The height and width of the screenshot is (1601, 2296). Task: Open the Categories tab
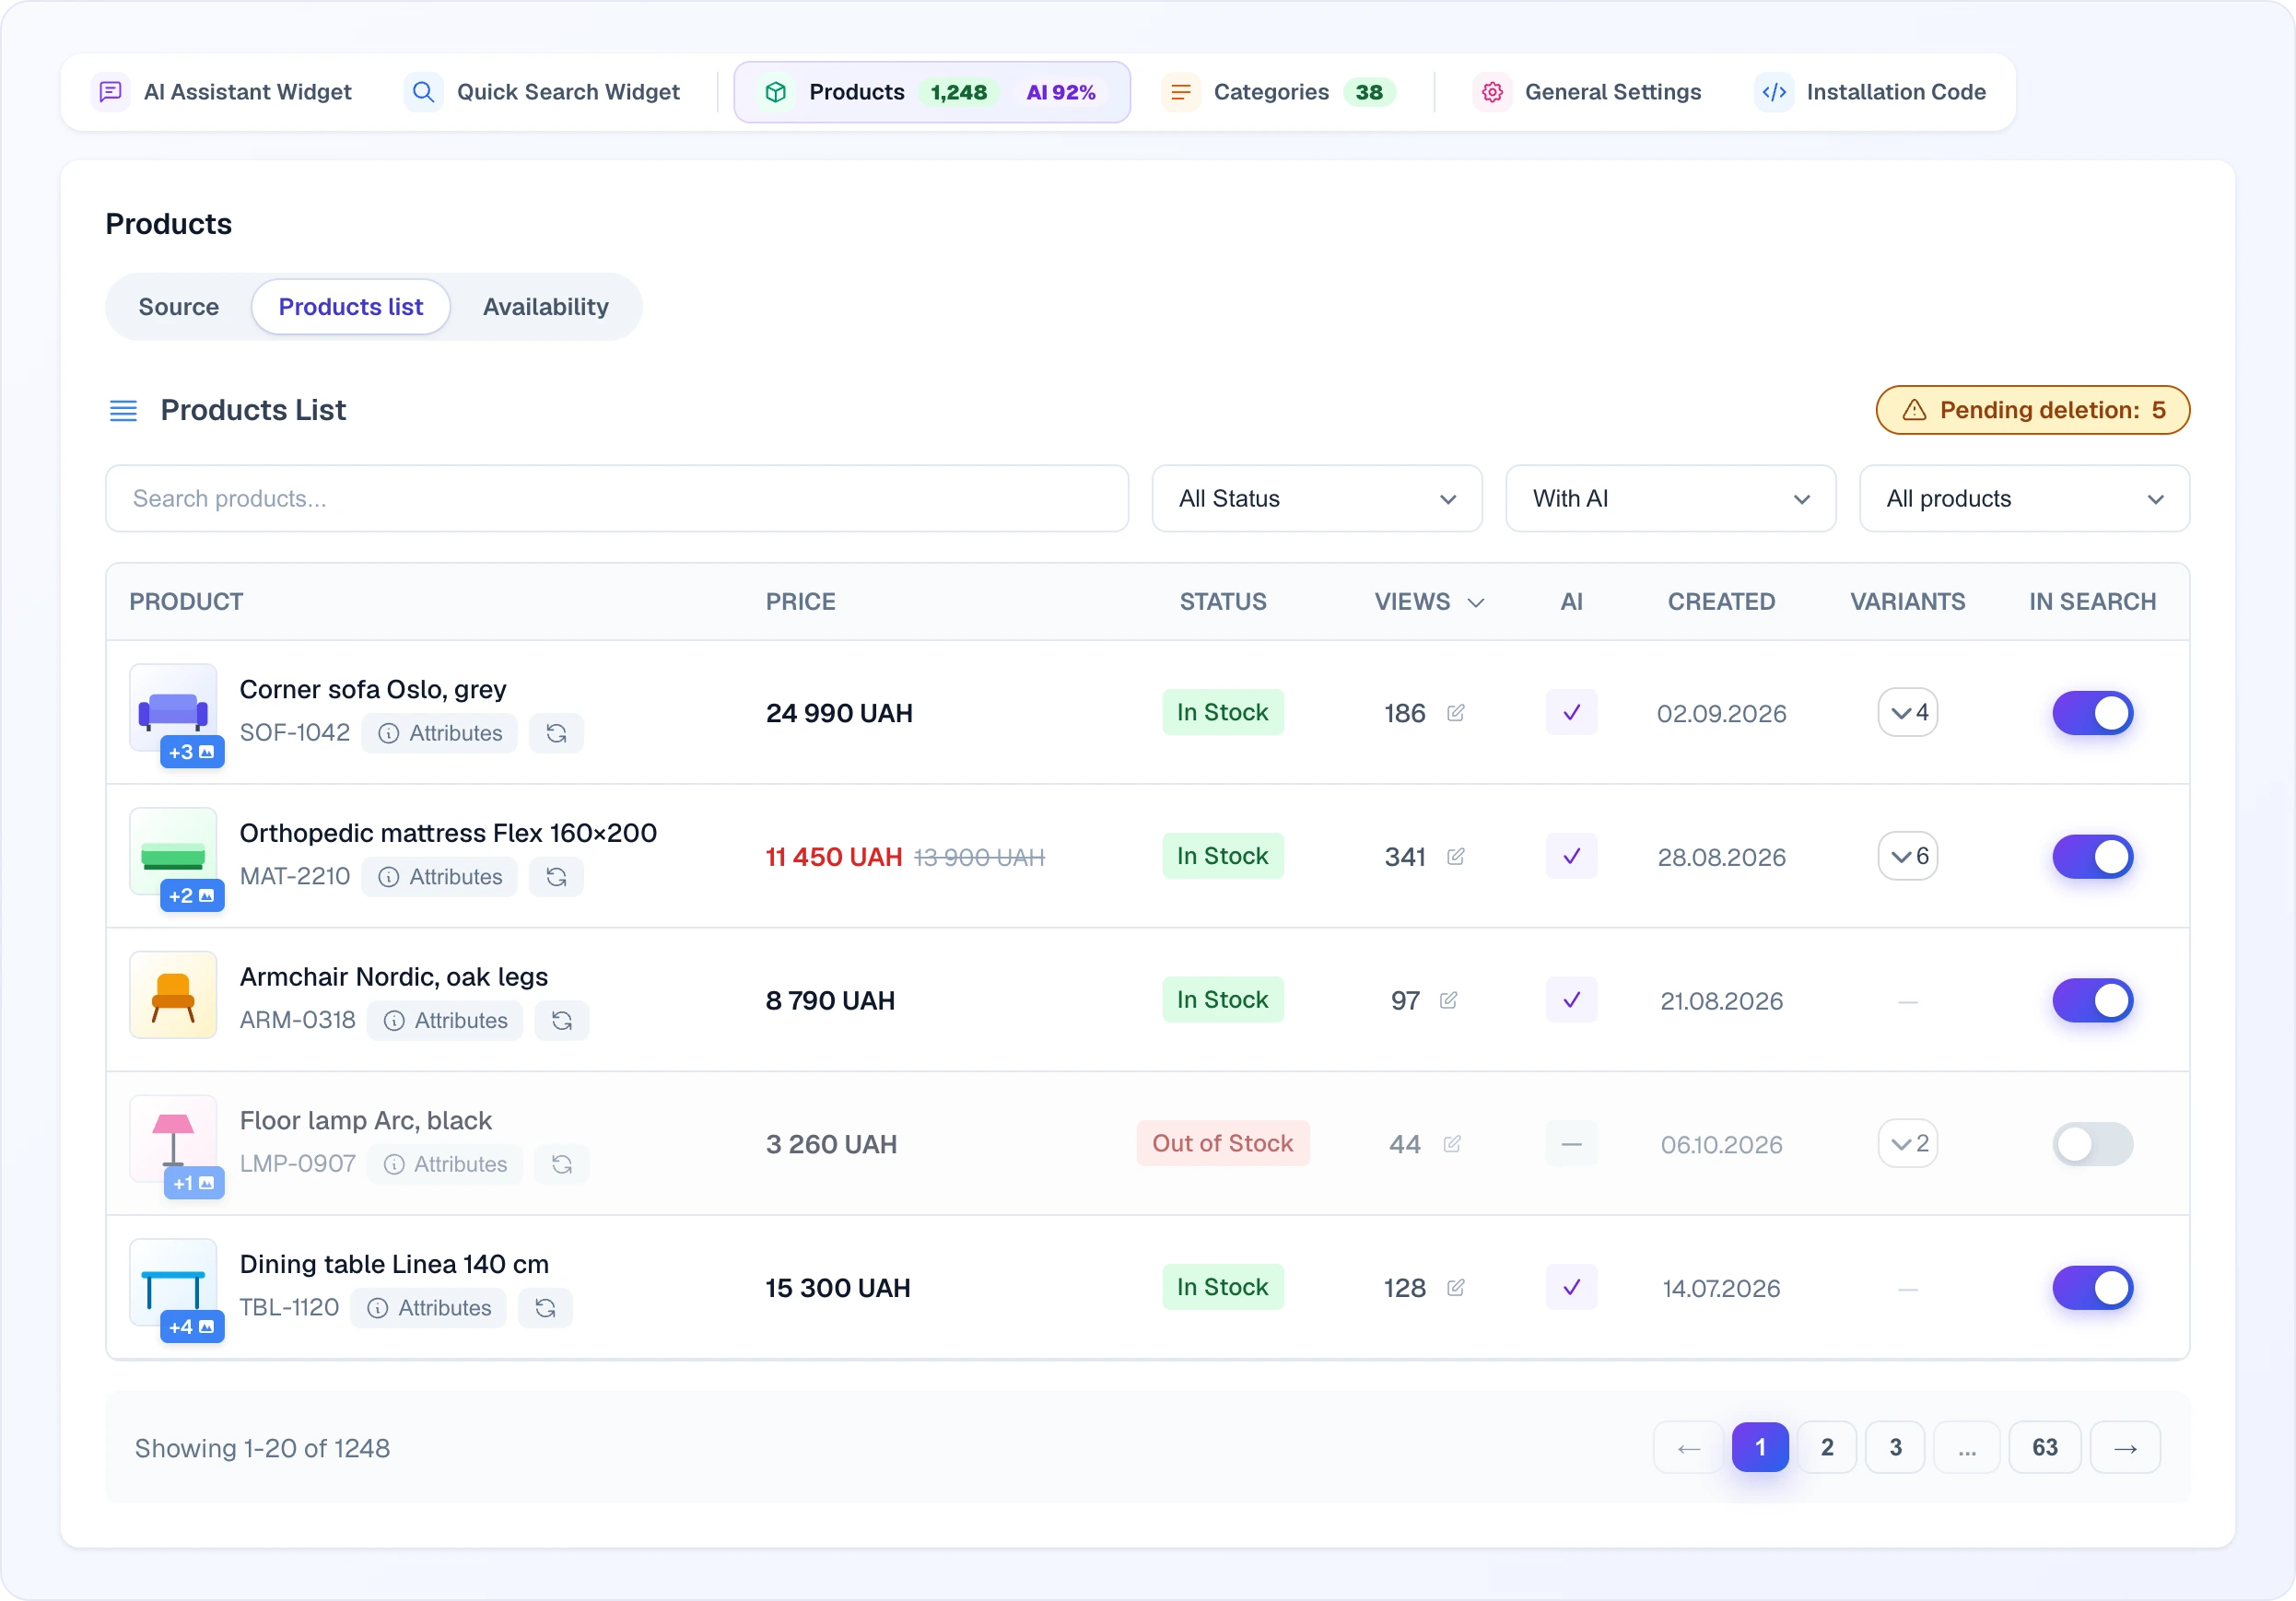click(1280, 92)
